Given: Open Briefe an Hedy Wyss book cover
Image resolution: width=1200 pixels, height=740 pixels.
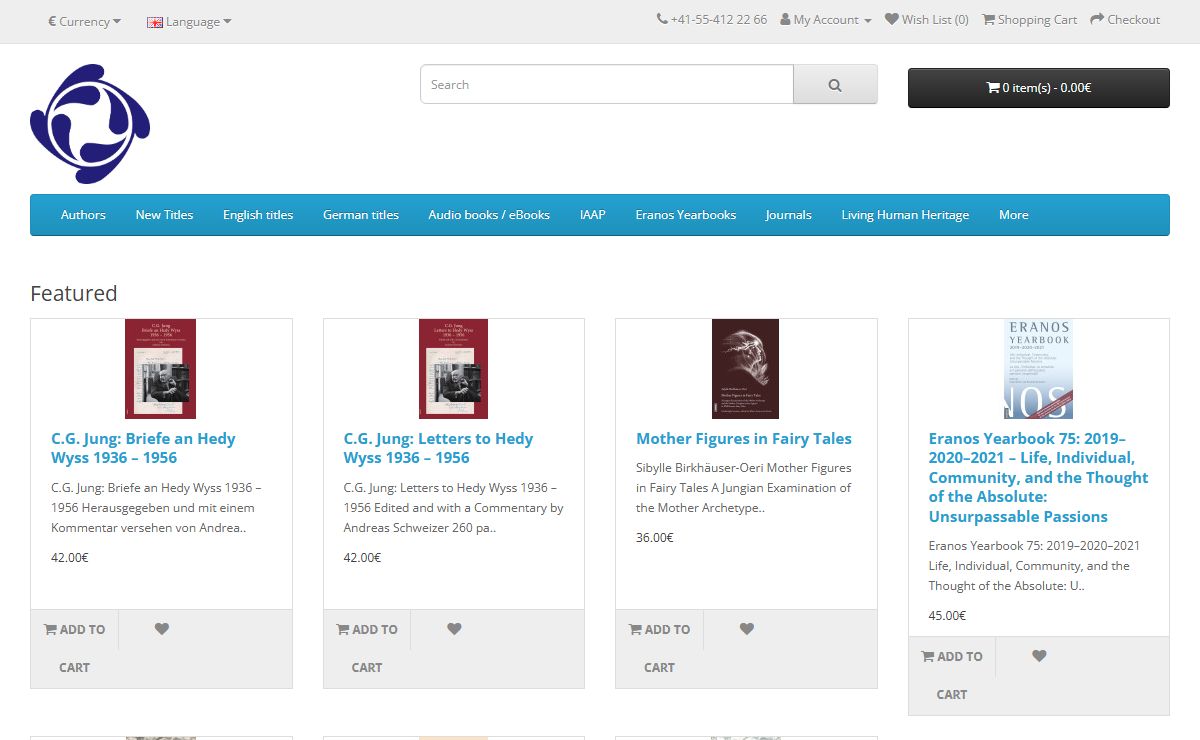Looking at the screenshot, I should click(x=161, y=369).
